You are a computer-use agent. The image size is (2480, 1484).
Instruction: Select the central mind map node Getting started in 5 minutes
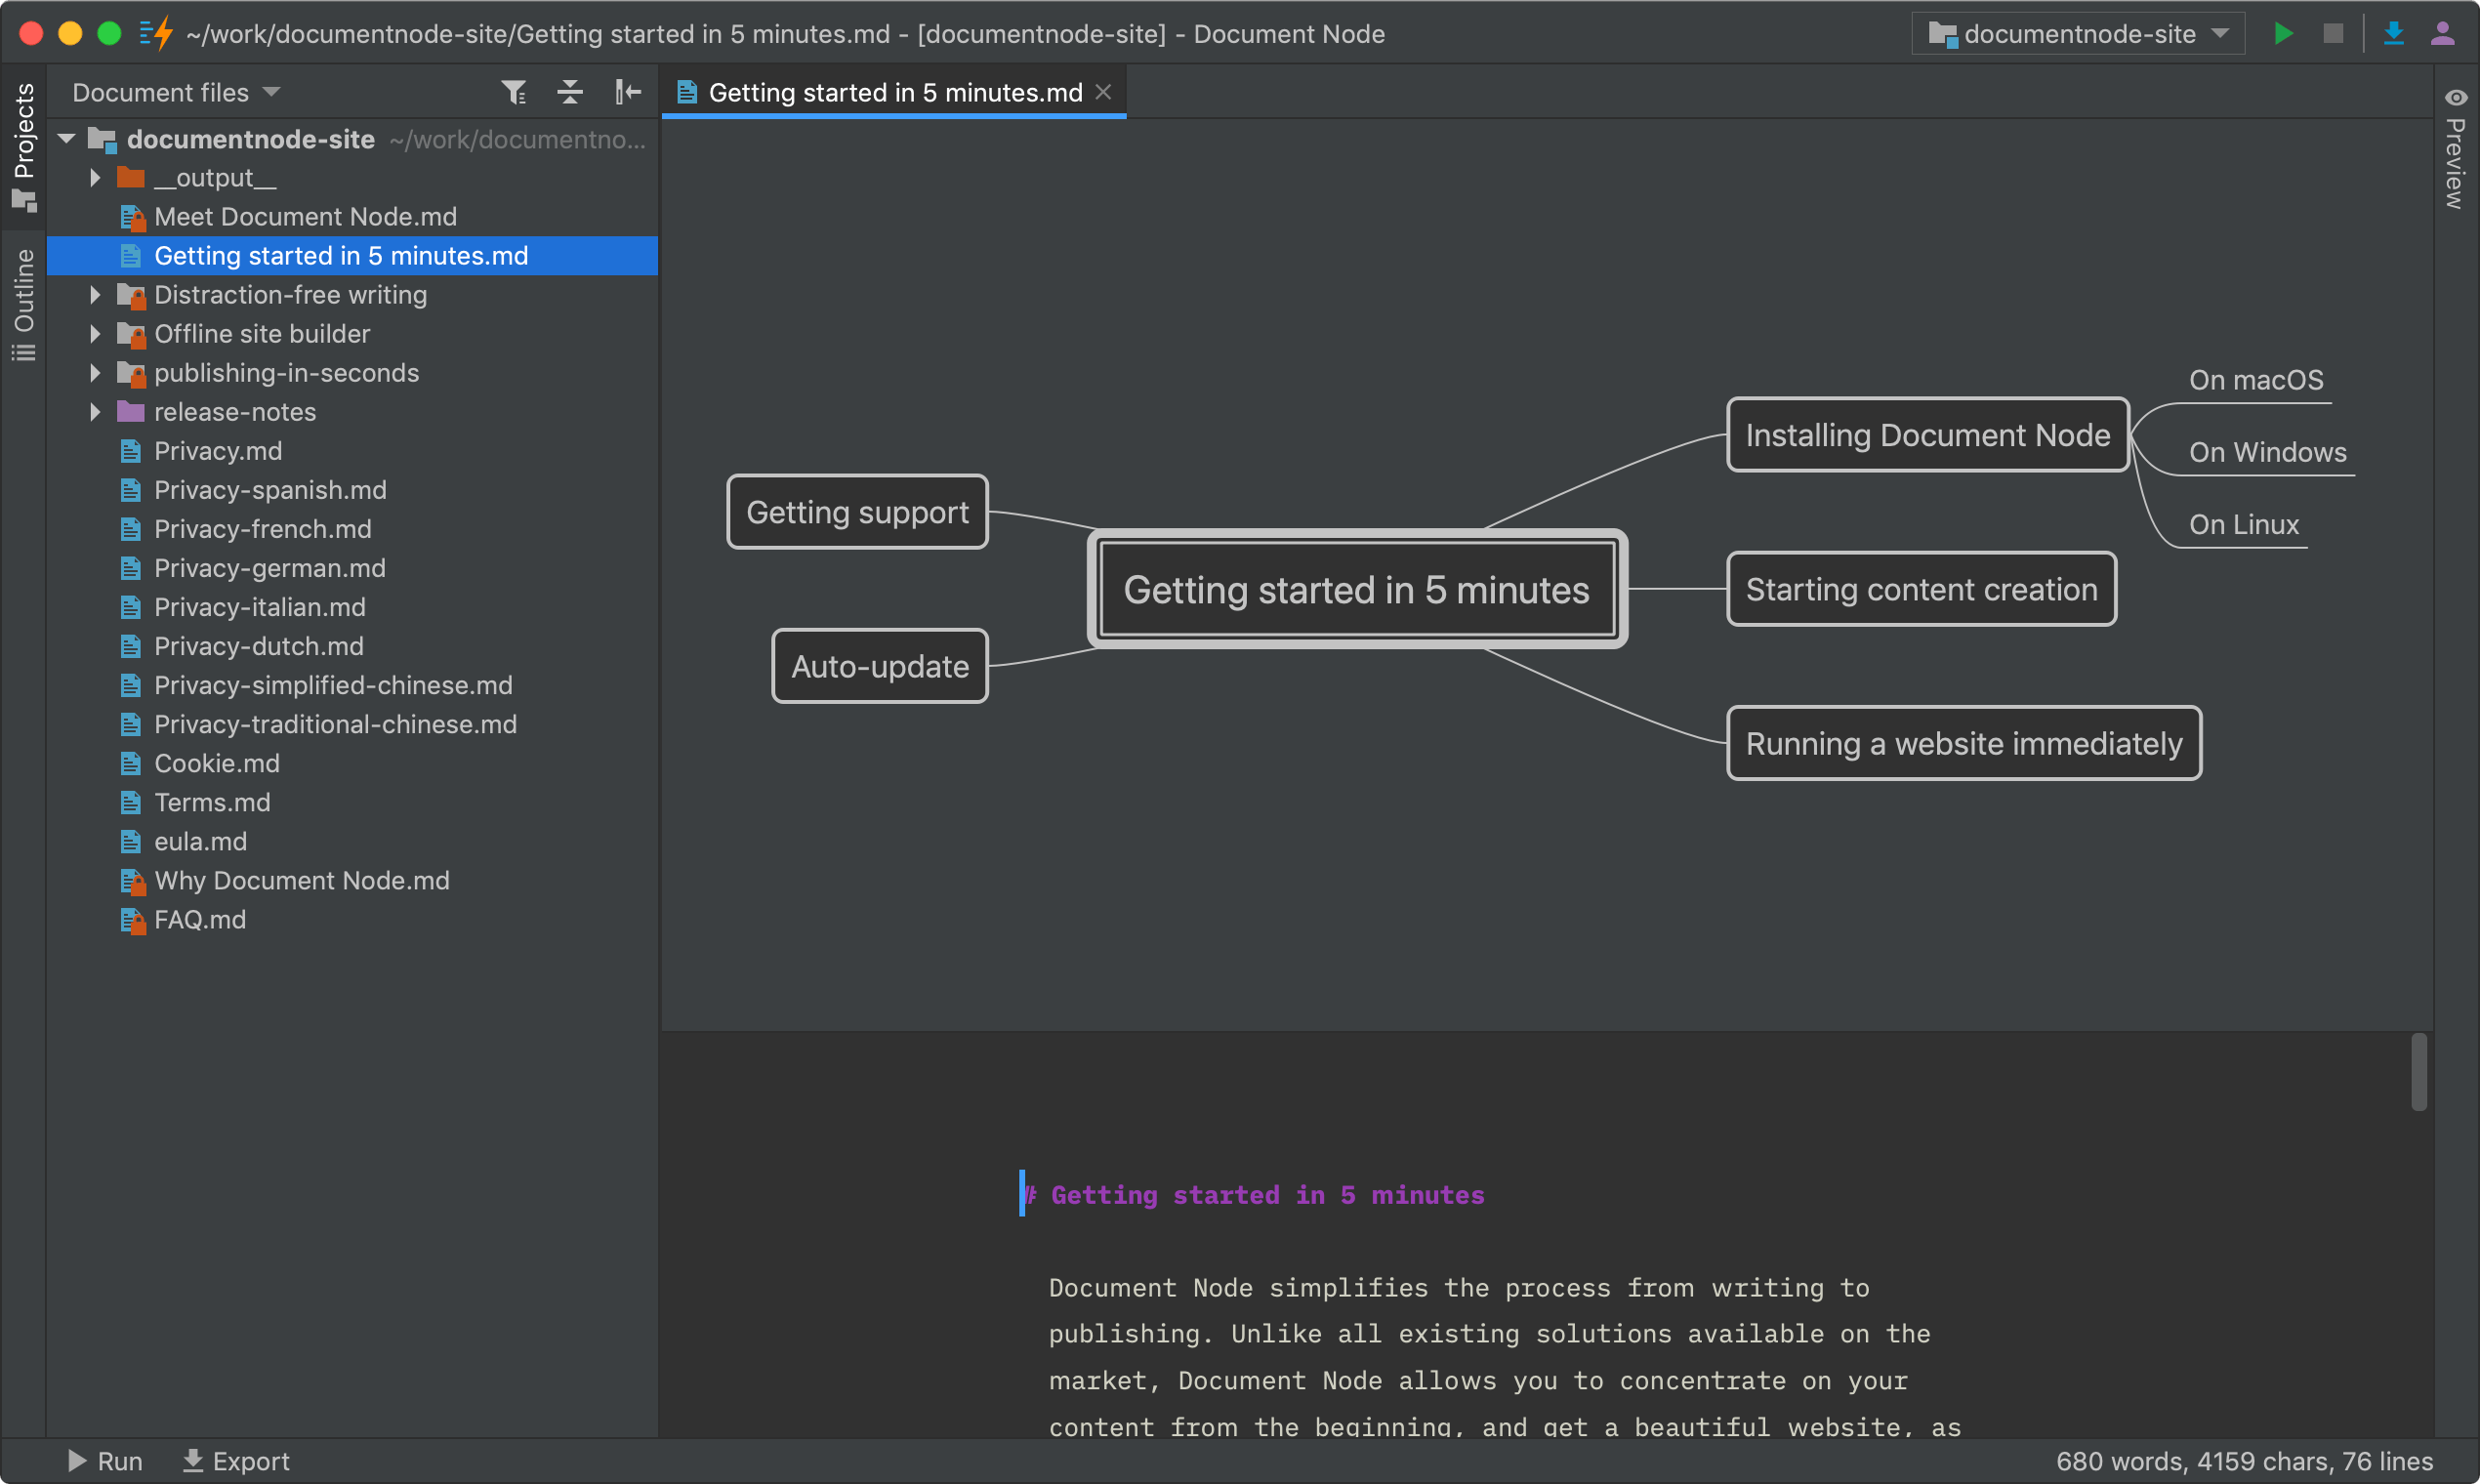coord(1357,590)
